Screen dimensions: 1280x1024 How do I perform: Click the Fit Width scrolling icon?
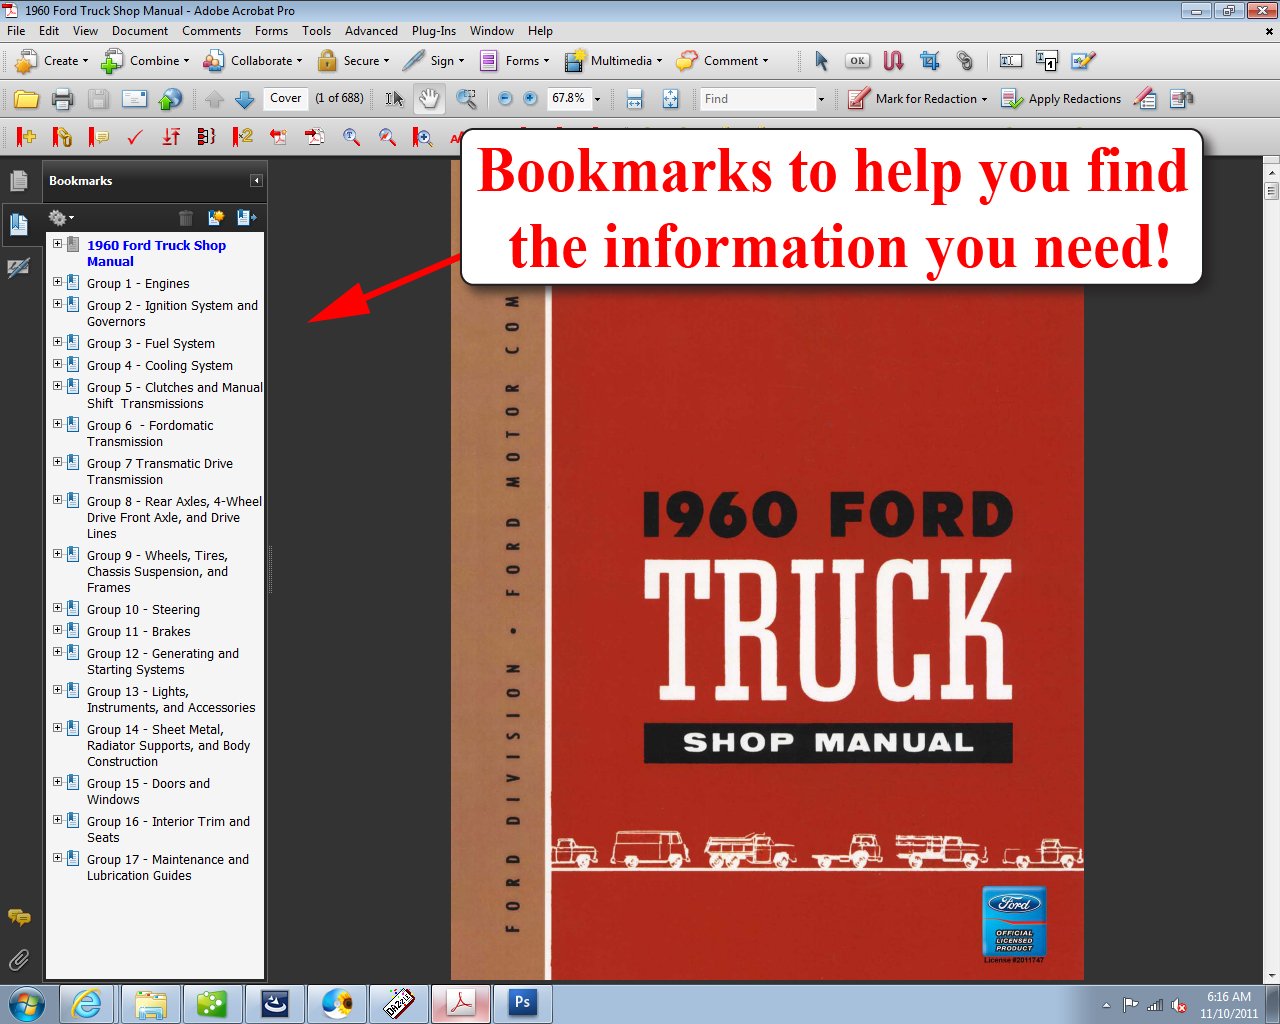[634, 99]
